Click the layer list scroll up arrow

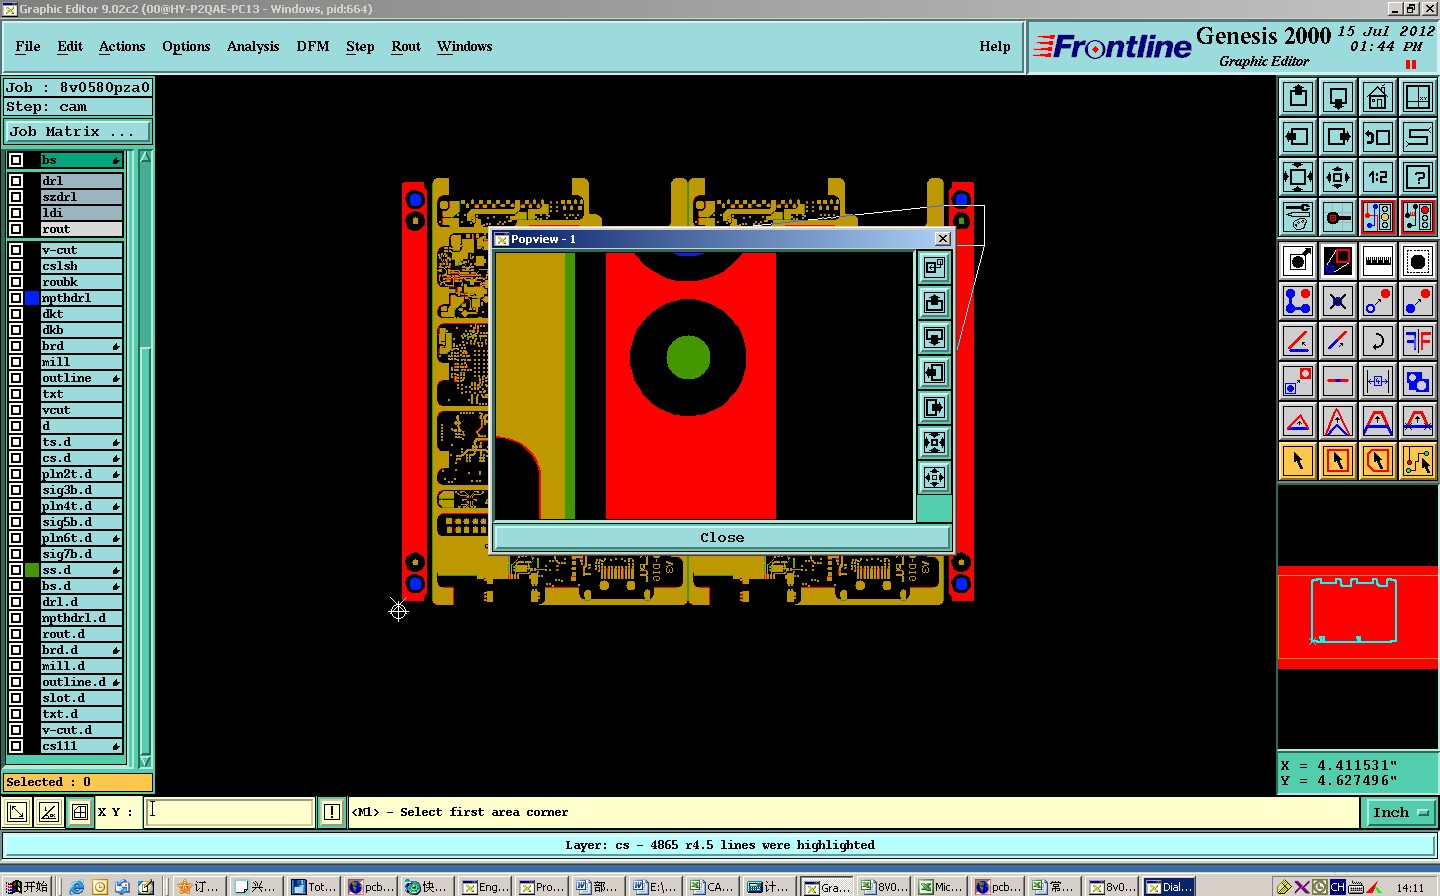coord(145,157)
